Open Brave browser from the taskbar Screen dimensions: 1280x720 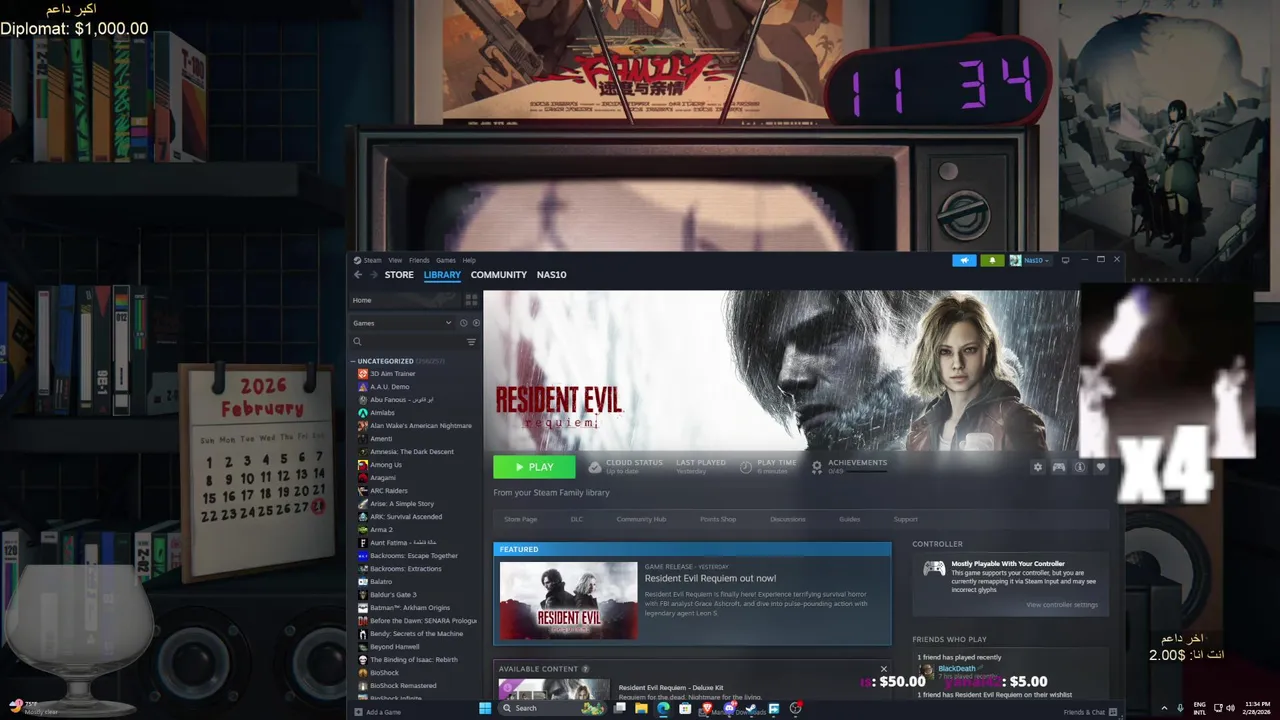click(x=707, y=708)
